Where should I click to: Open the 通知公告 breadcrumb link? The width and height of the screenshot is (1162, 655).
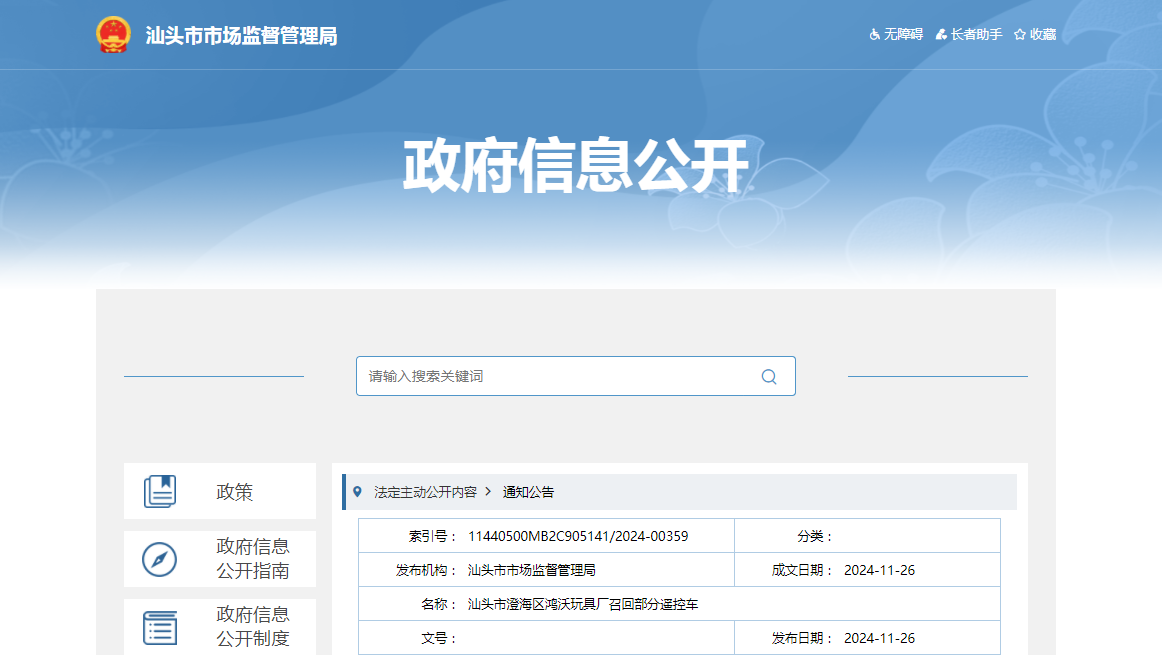click(528, 492)
